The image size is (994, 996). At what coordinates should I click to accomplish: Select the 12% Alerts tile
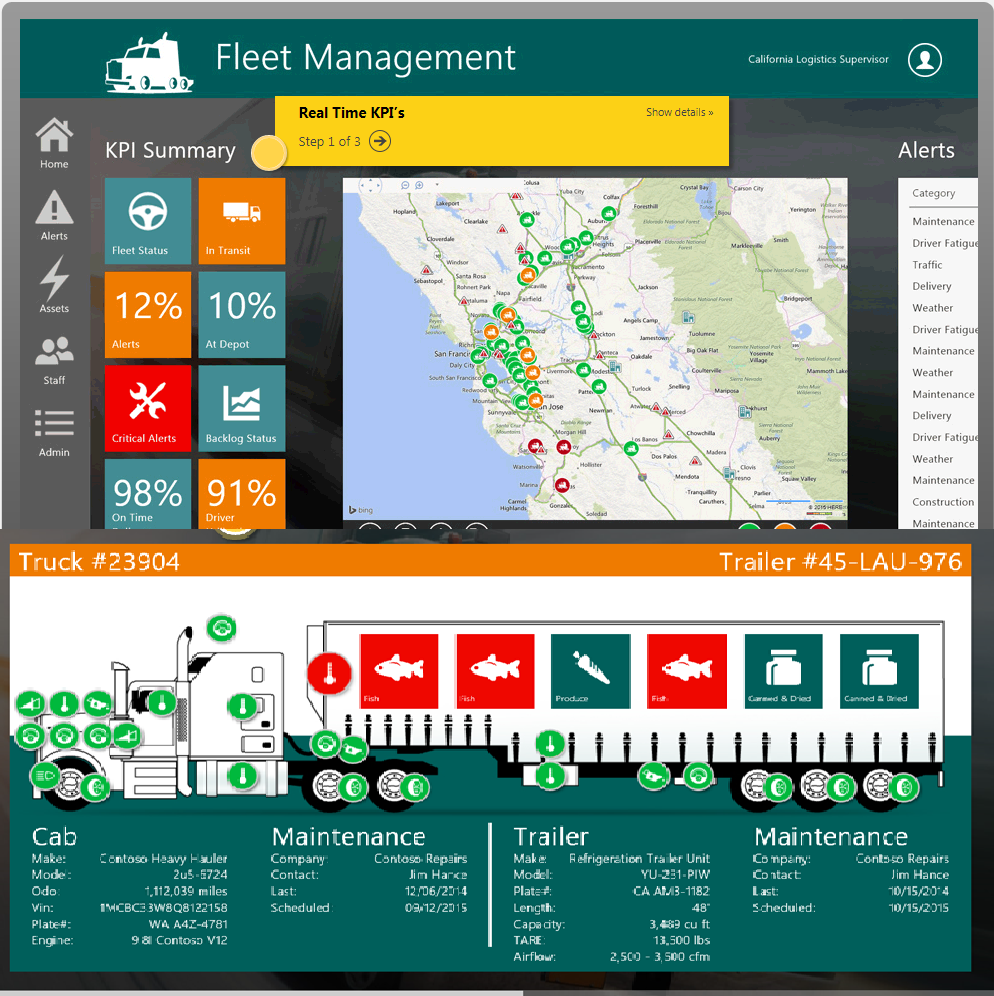tap(148, 314)
